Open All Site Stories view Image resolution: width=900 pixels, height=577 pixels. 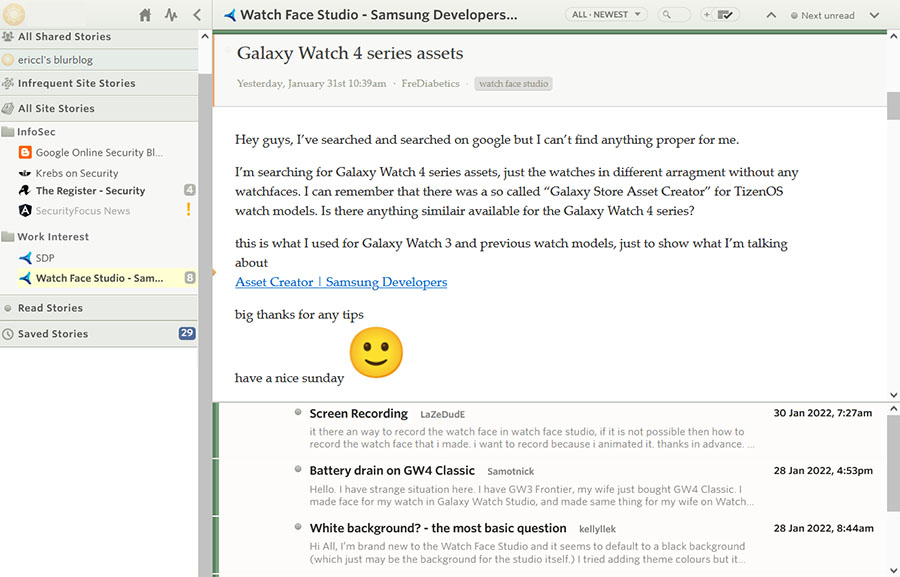point(56,108)
